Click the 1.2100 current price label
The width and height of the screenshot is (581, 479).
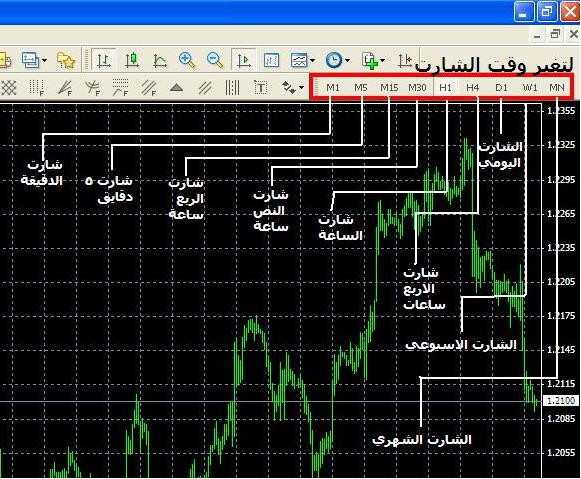tap(561, 401)
